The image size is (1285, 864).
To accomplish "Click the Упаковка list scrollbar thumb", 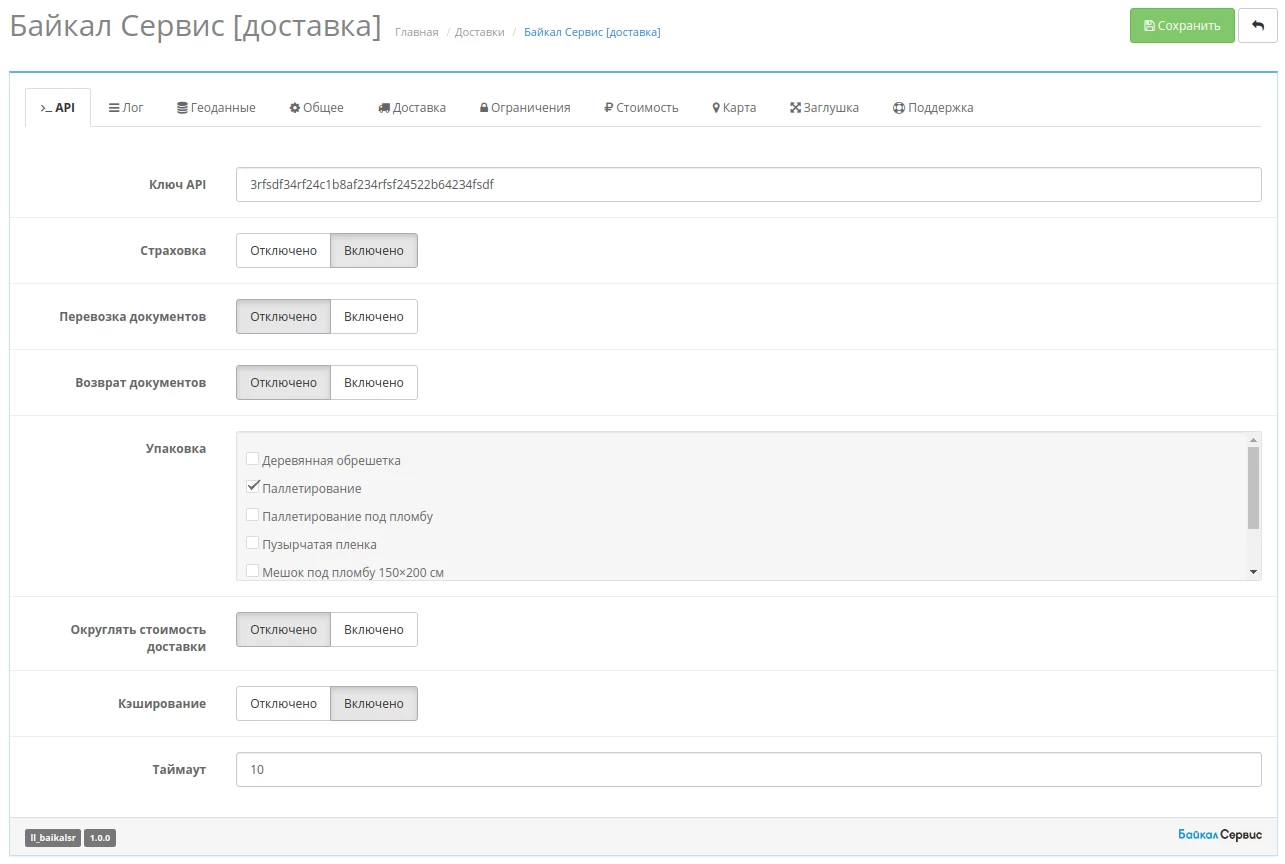I will [1253, 488].
